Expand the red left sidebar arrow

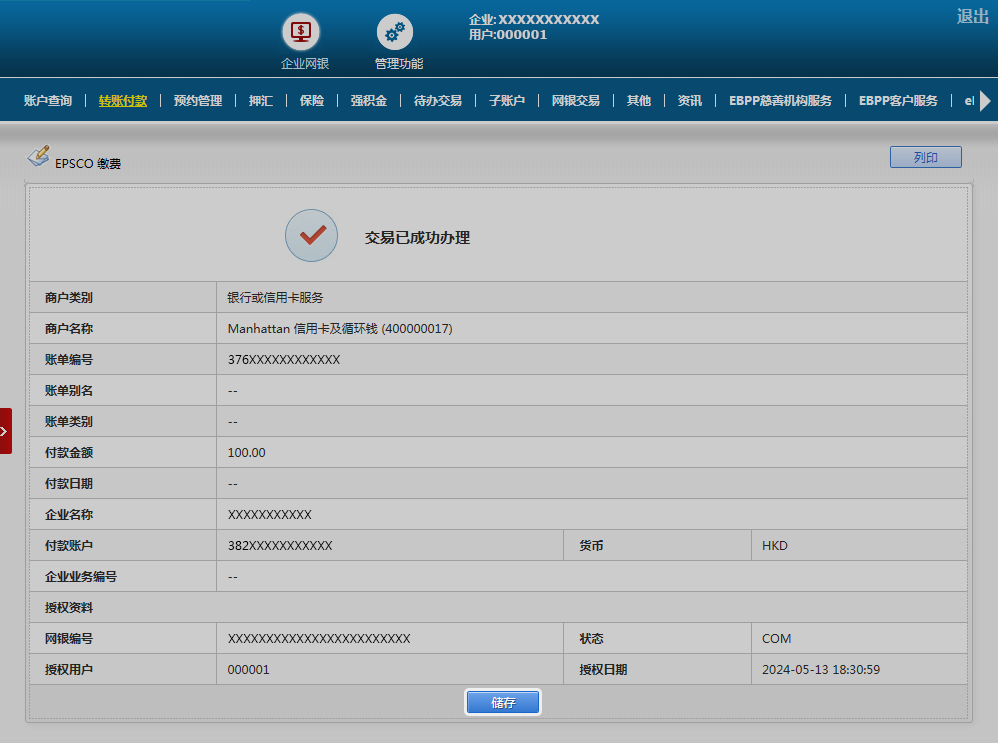click(x=5, y=431)
